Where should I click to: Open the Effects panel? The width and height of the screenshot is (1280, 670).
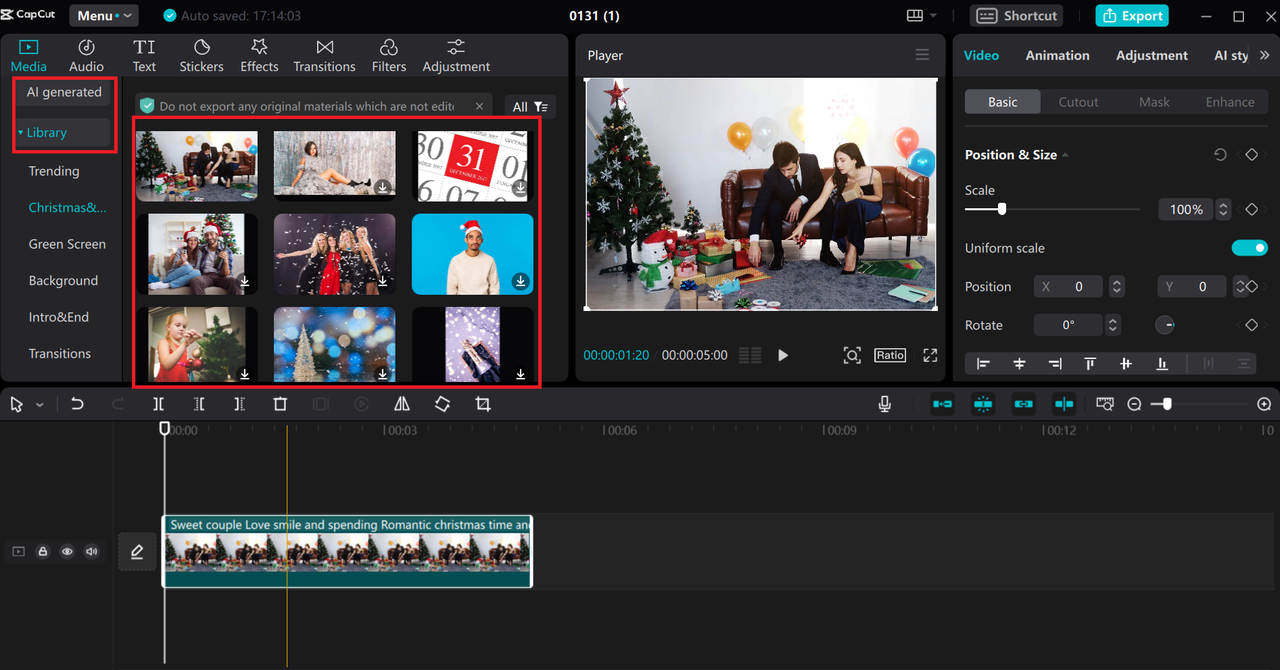pyautogui.click(x=259, y=56)
